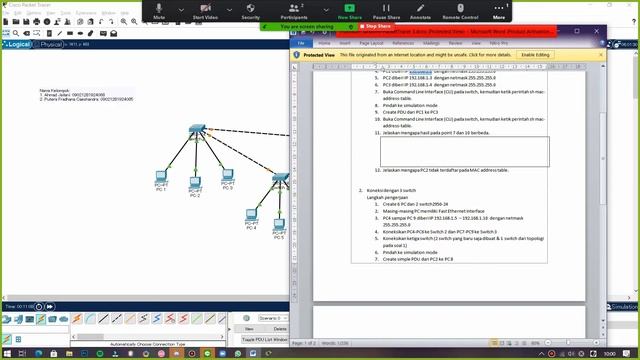Choose Console cable connection
640x360 pixels.
(90, 318)
